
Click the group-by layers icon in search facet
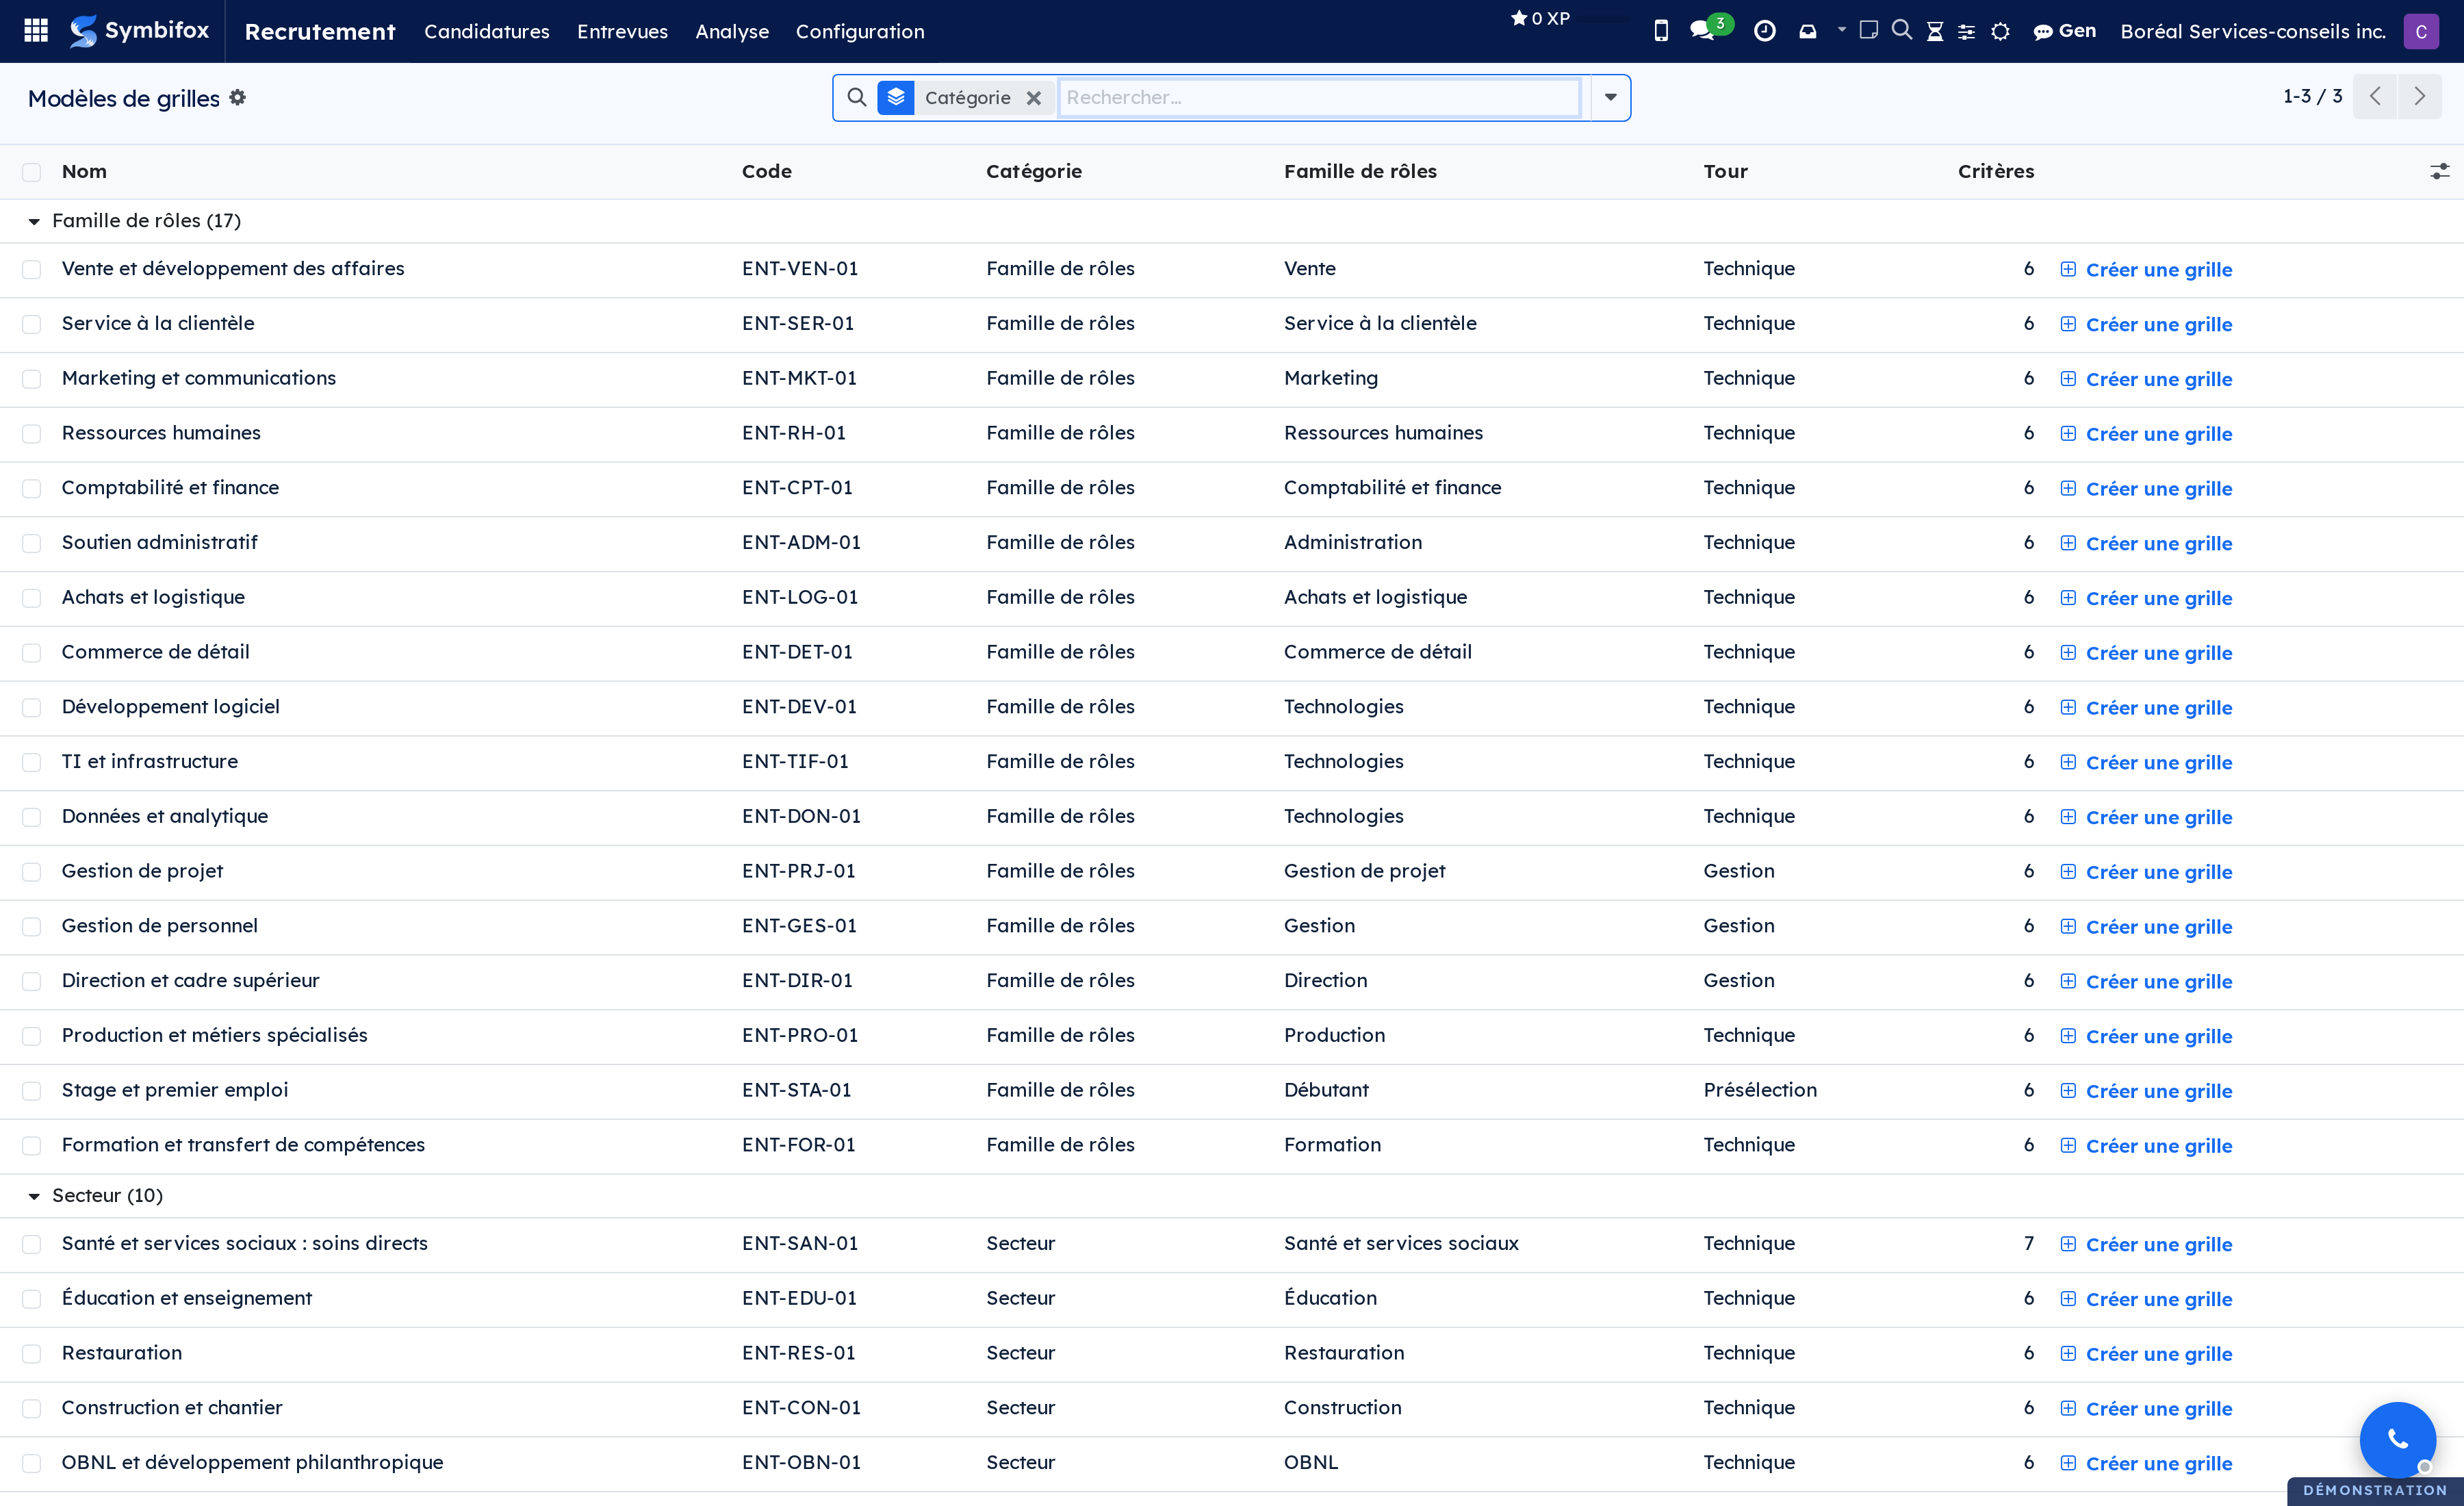tap(895, 97)
